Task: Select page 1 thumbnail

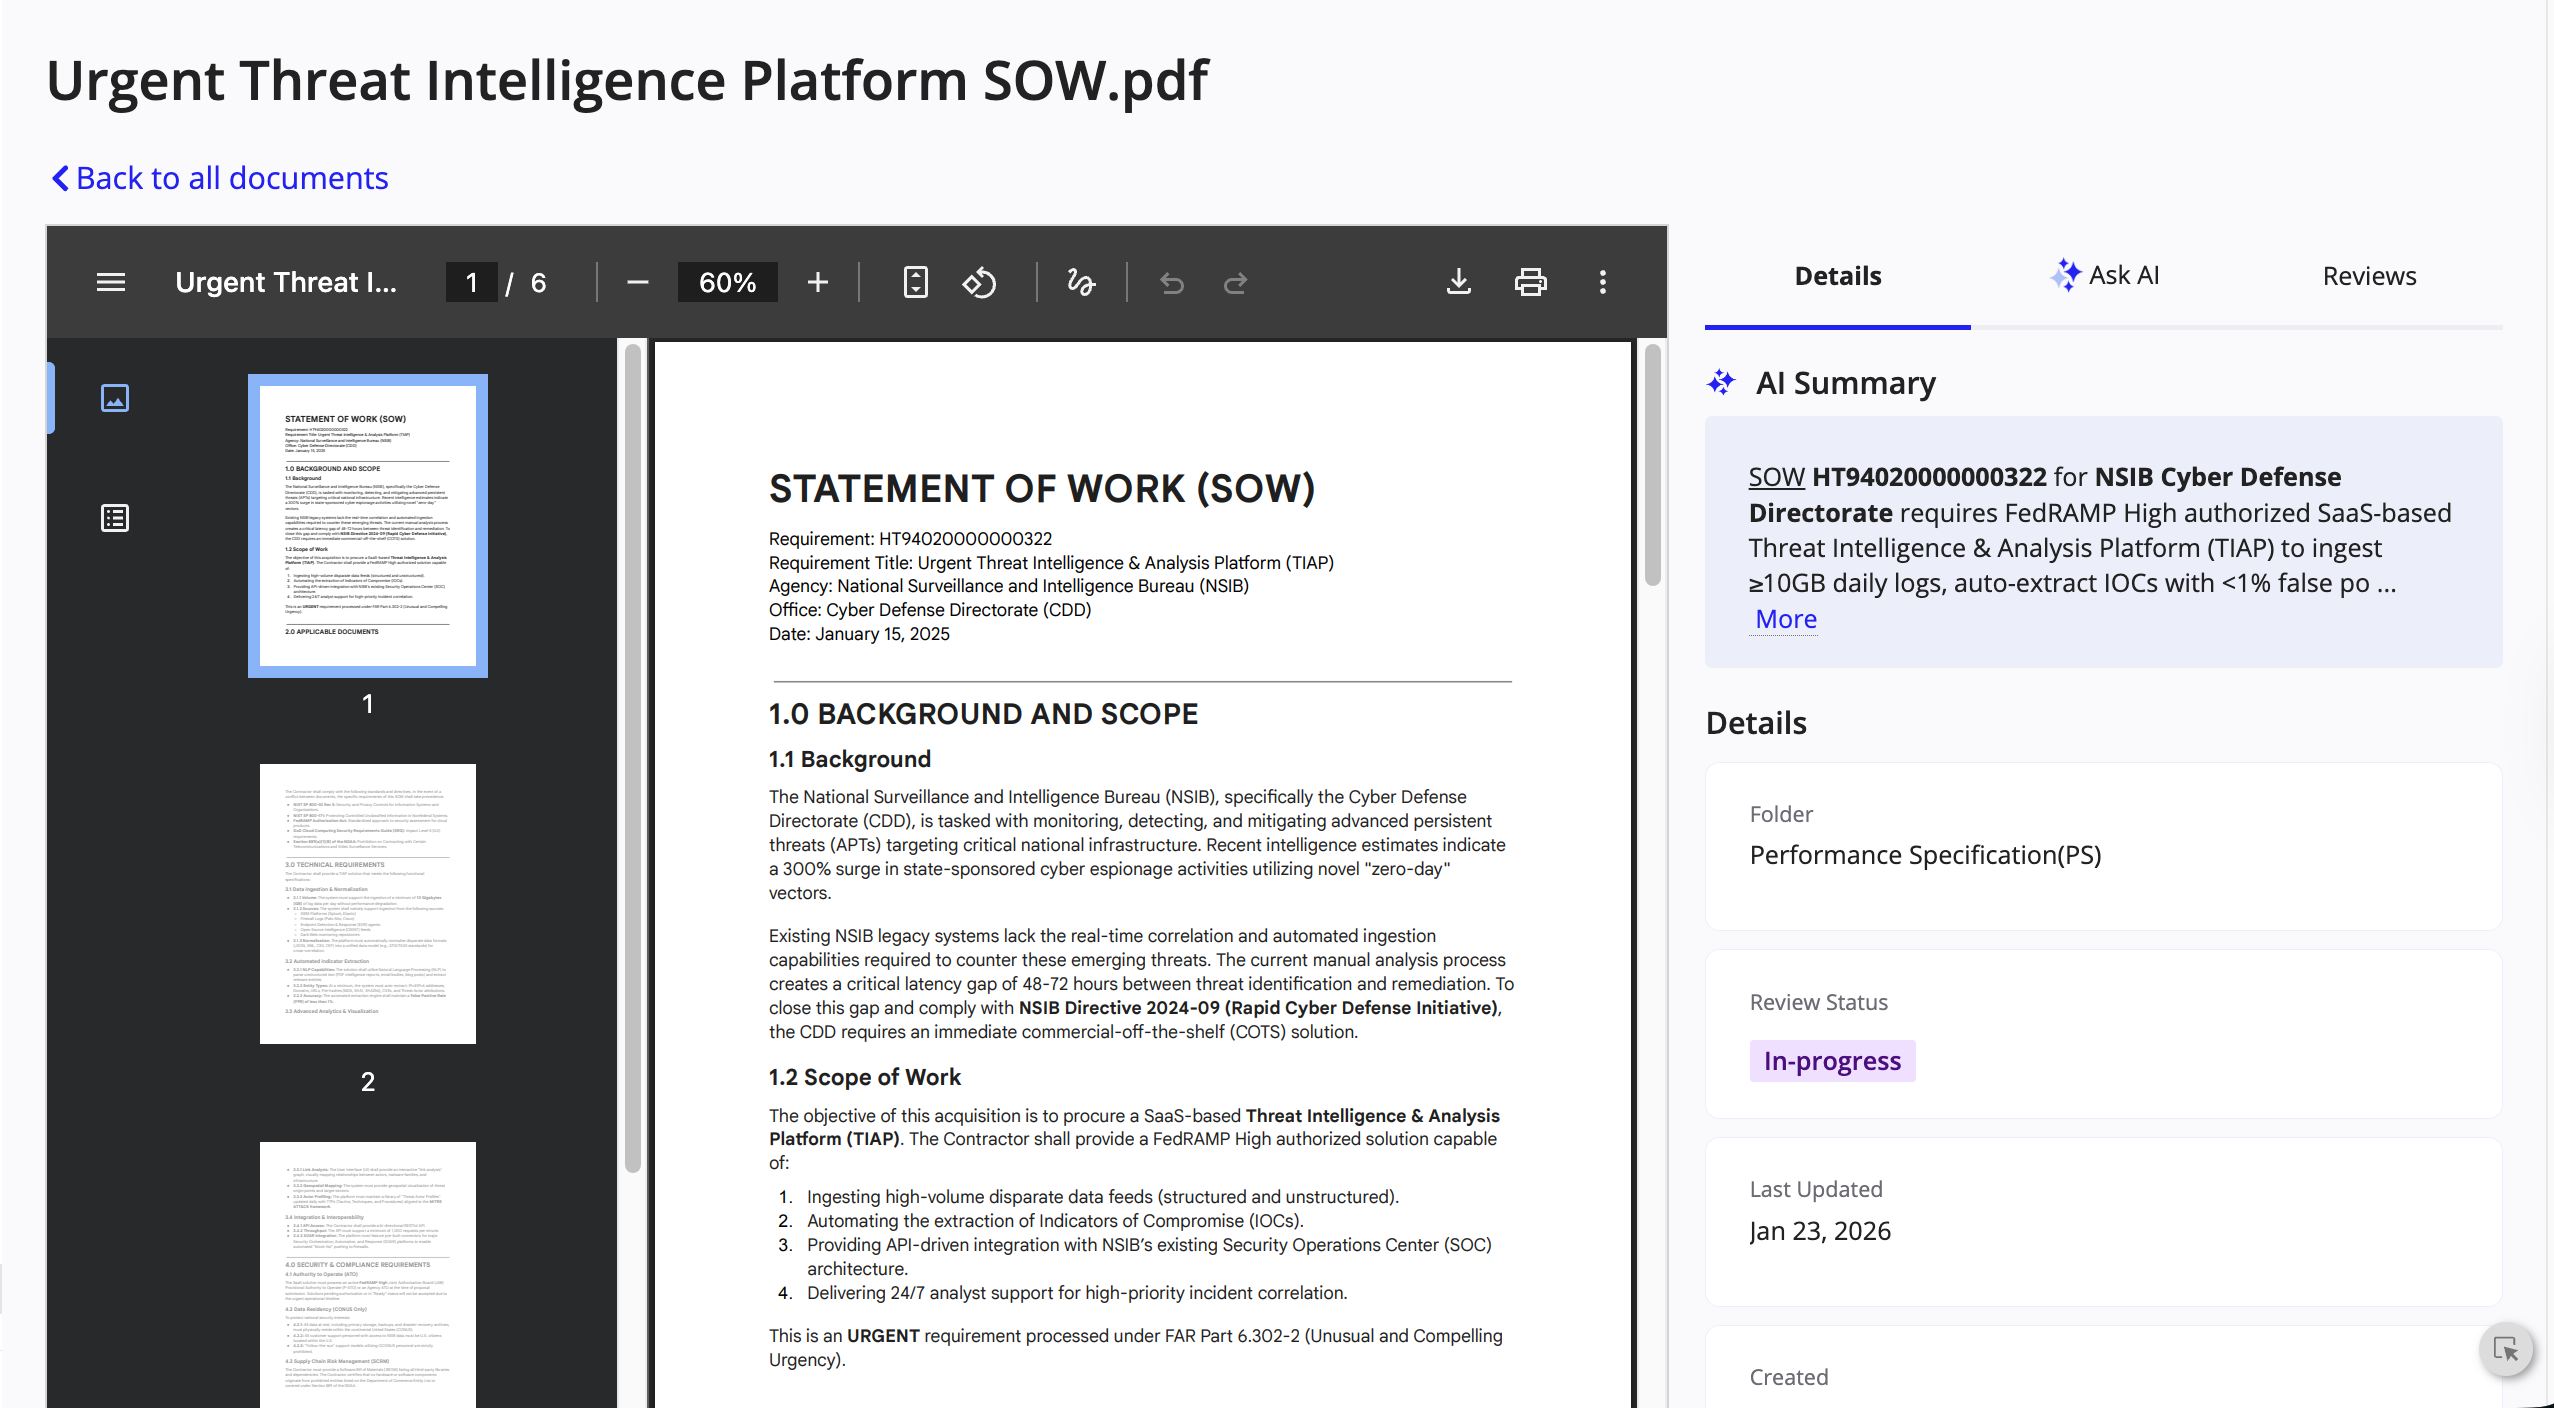Action: point(368,526)
